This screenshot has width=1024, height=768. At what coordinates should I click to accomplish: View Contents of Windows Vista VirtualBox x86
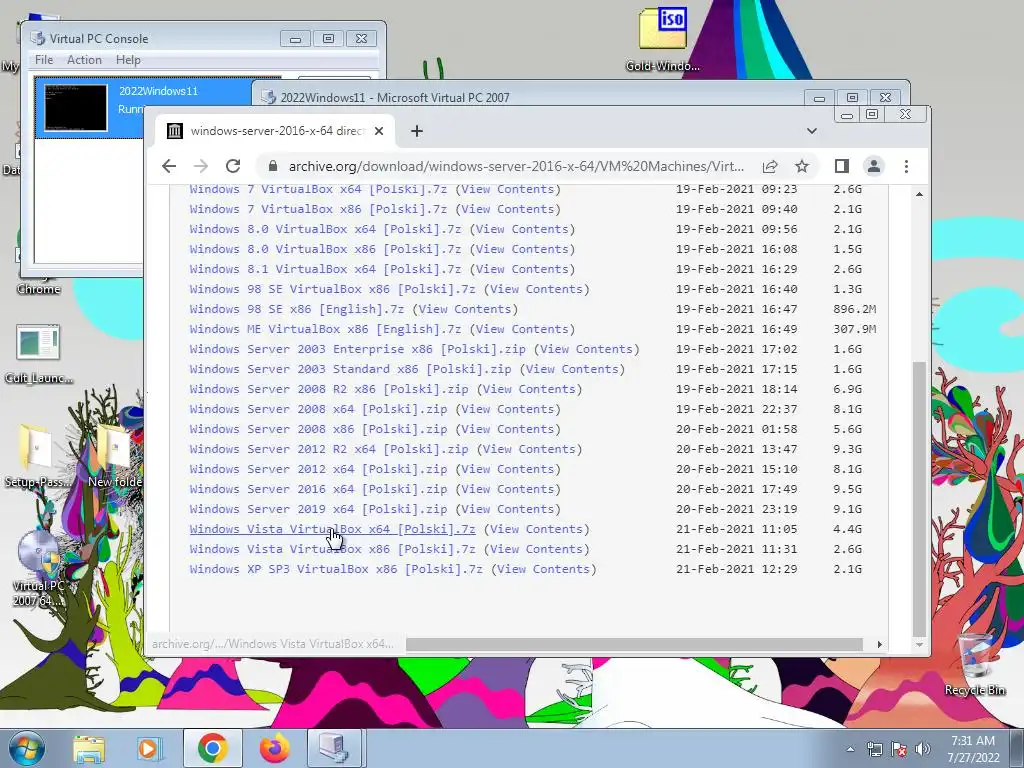[536, 549]
